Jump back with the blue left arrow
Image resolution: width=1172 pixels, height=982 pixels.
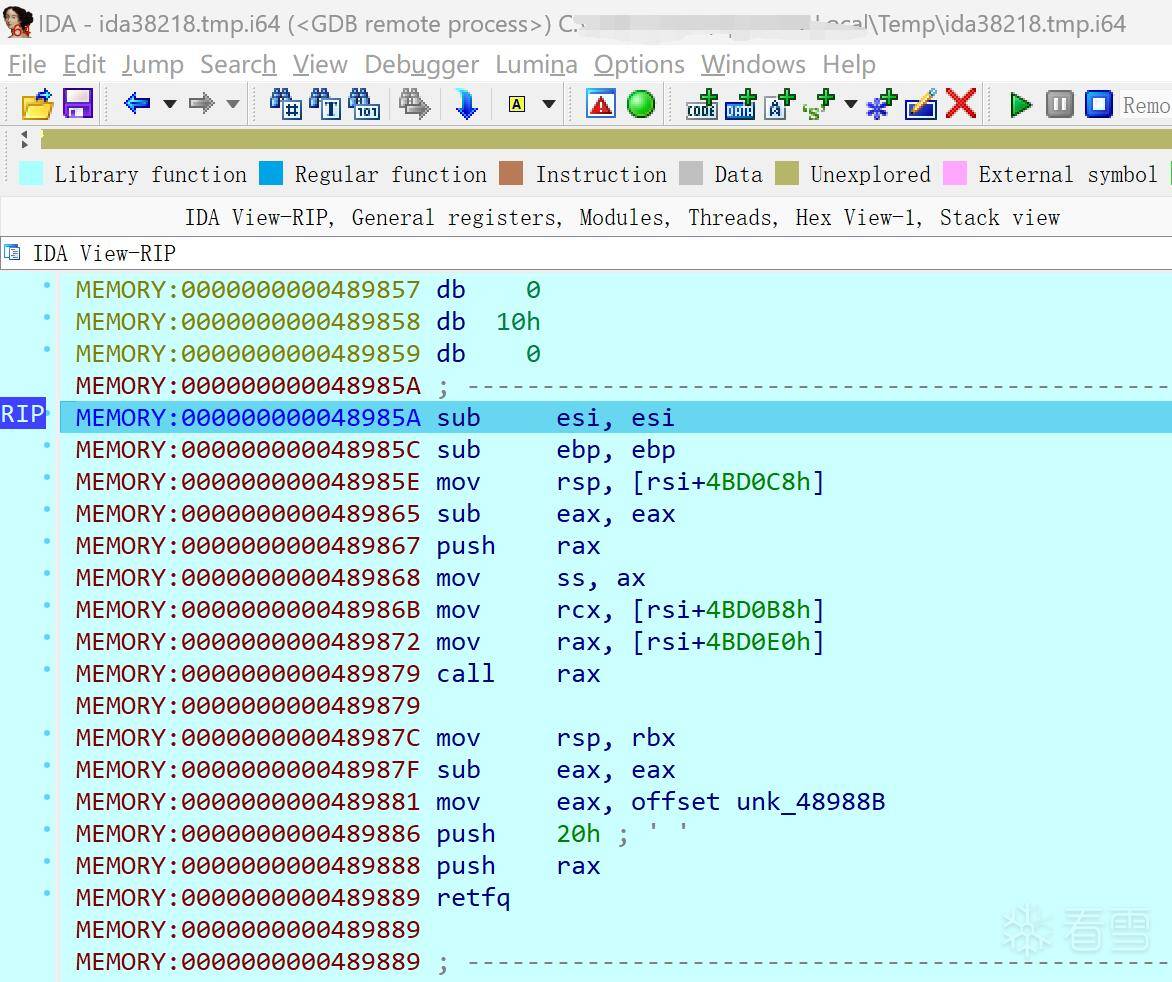(x=137, y=103)
